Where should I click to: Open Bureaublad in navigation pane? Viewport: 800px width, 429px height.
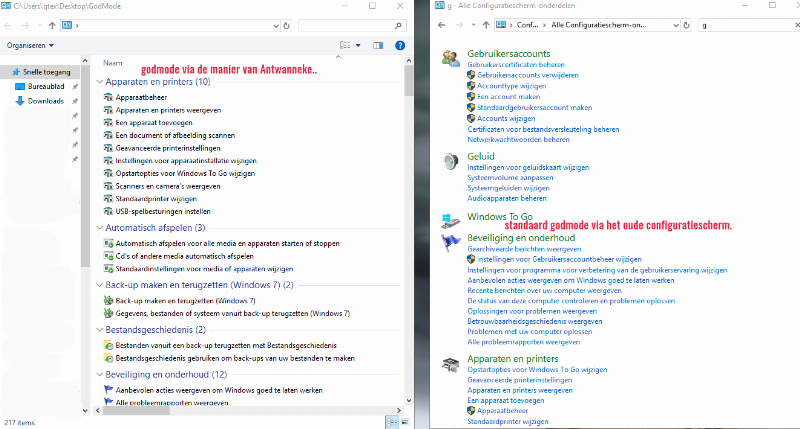(x=40, y=86)
